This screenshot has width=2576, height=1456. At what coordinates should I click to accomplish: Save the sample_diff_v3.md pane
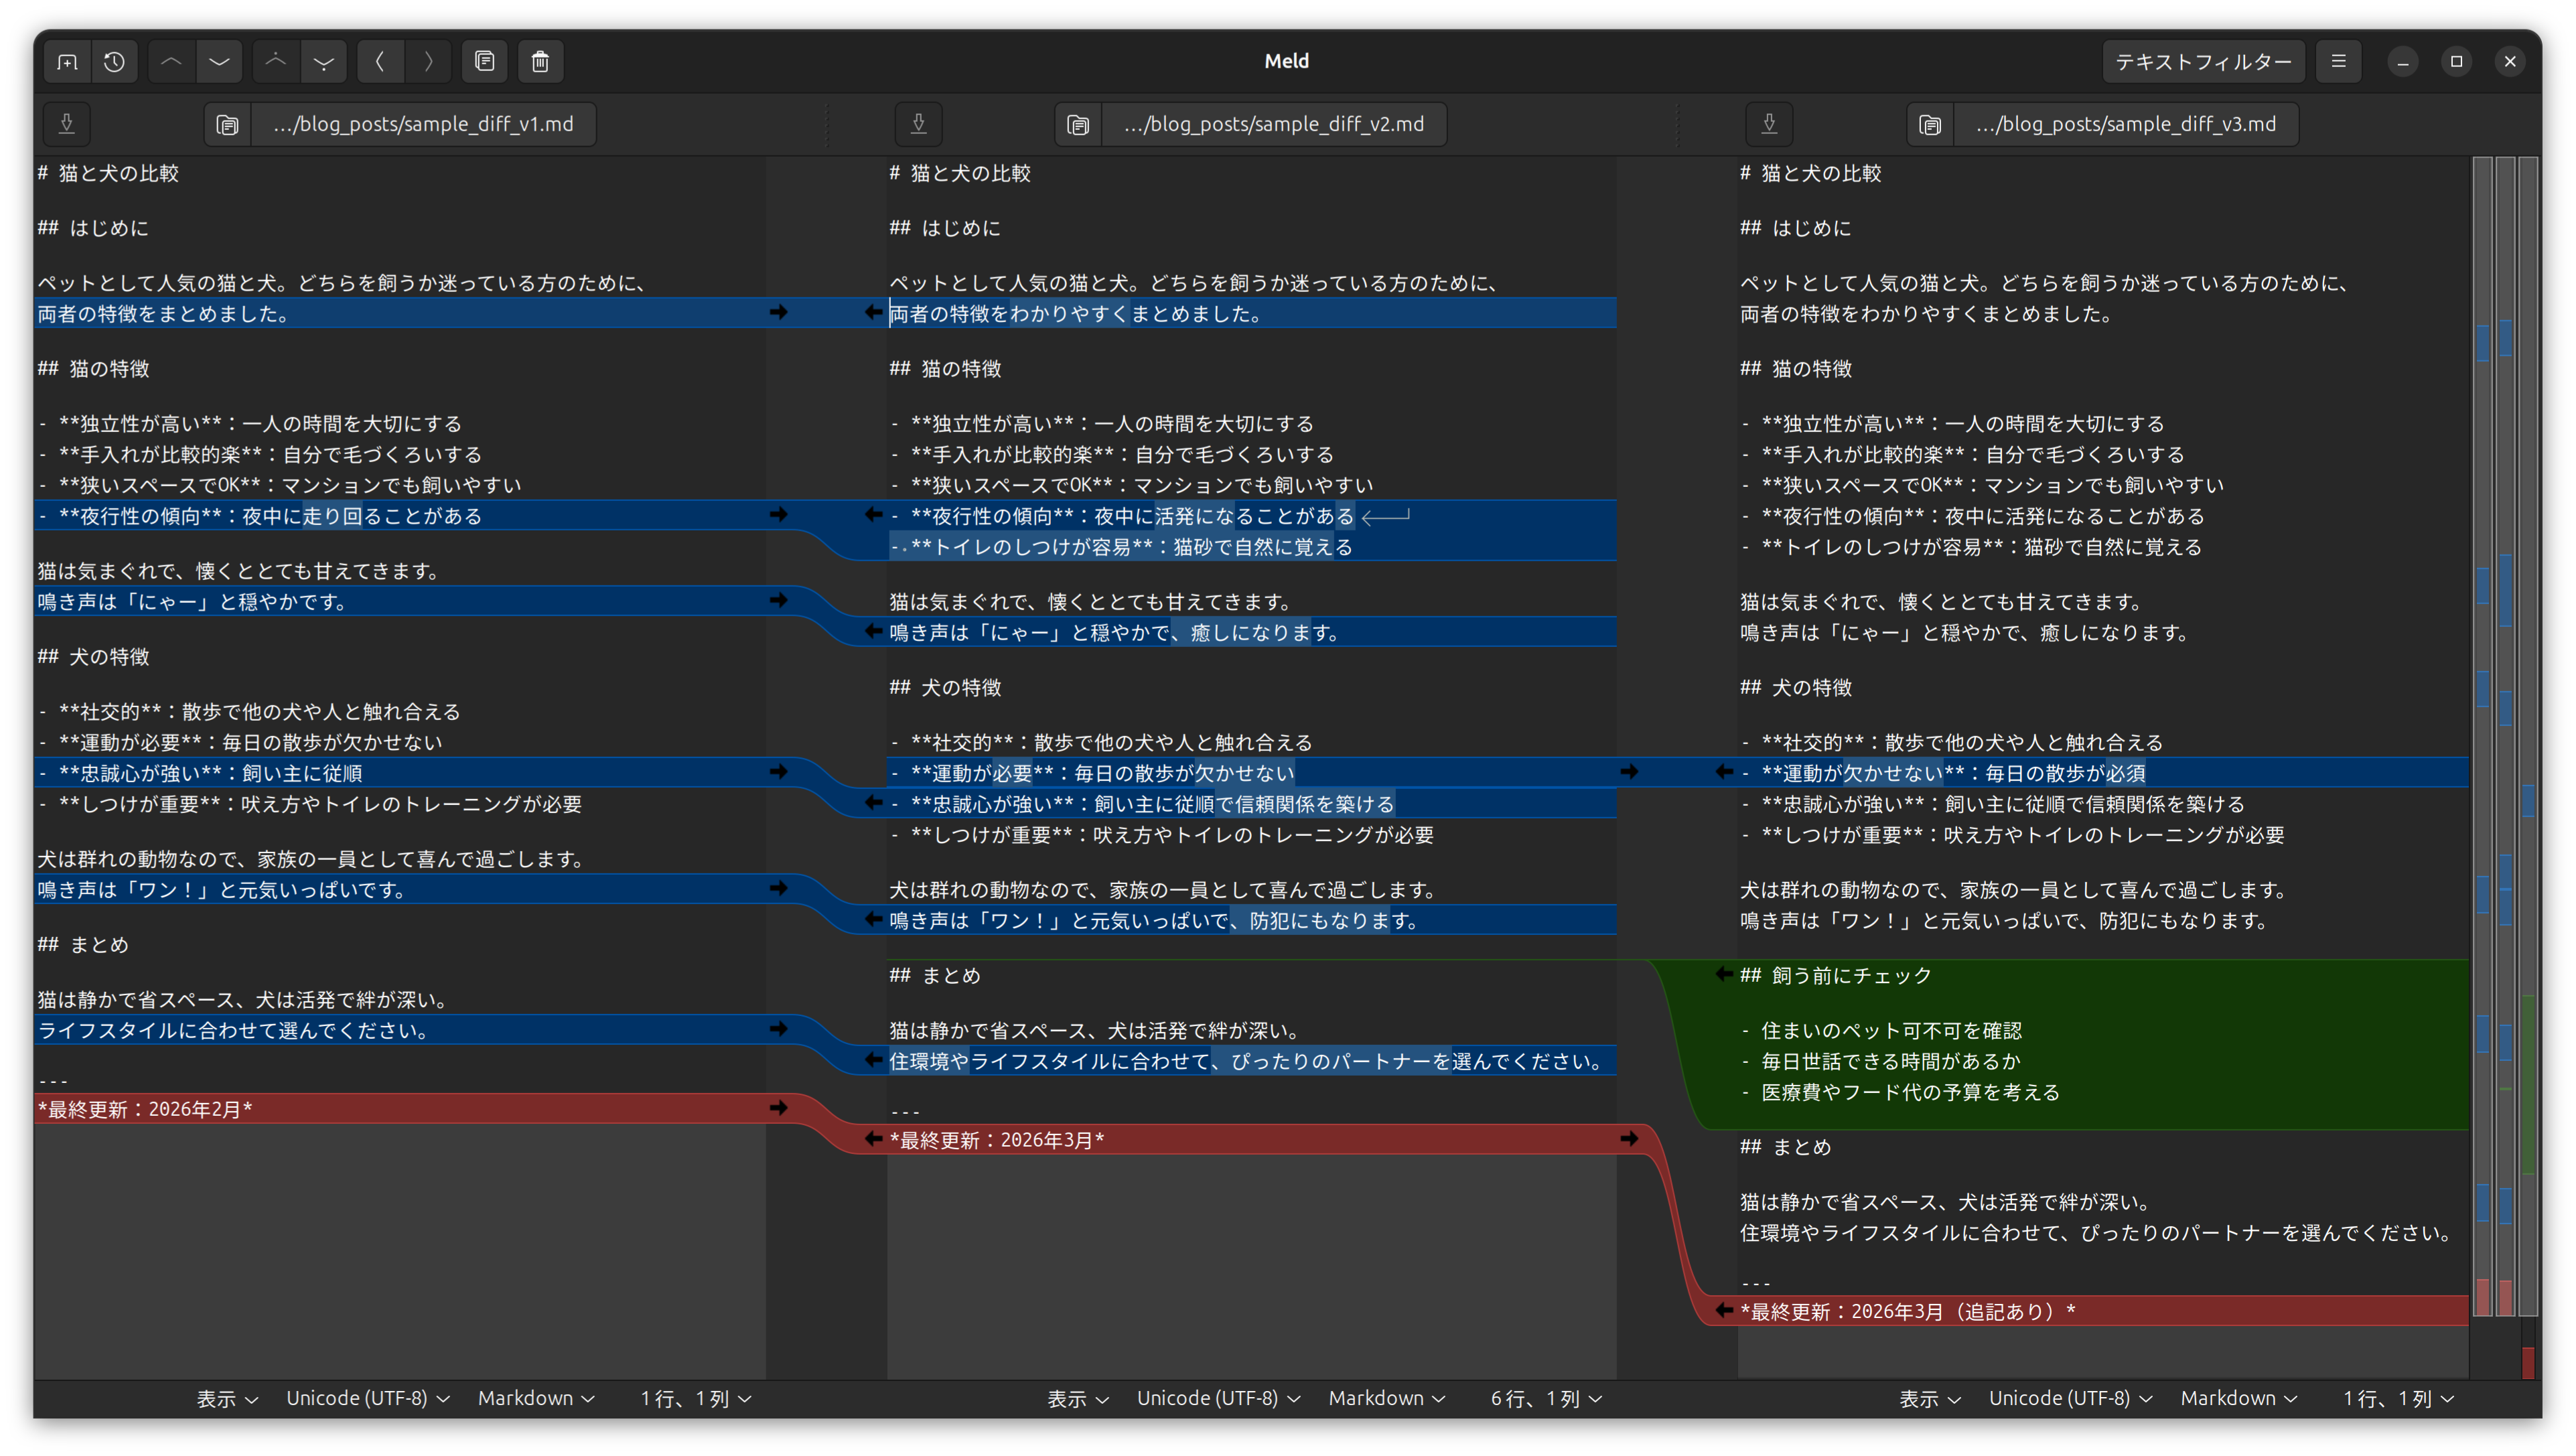[x=1769, y=124]
